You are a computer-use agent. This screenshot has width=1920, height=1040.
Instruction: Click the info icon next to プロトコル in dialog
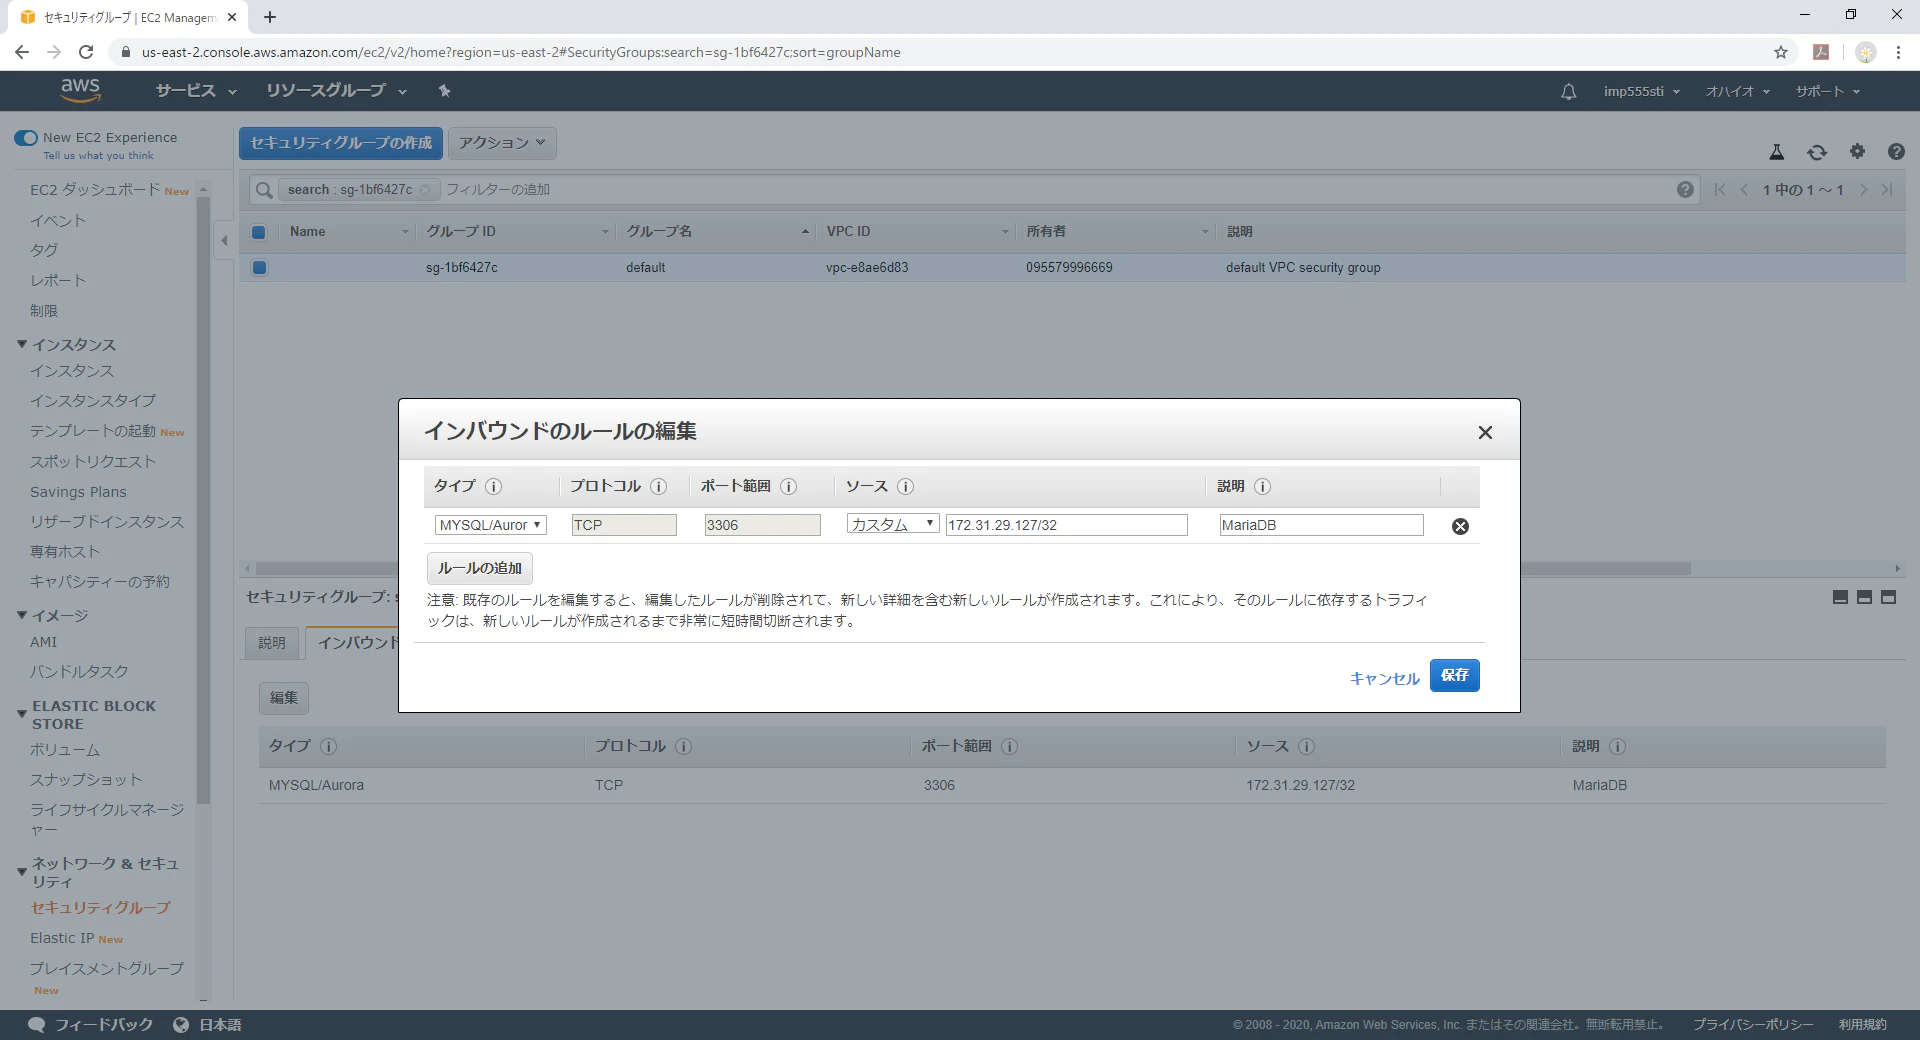click(x=659, y=487)
